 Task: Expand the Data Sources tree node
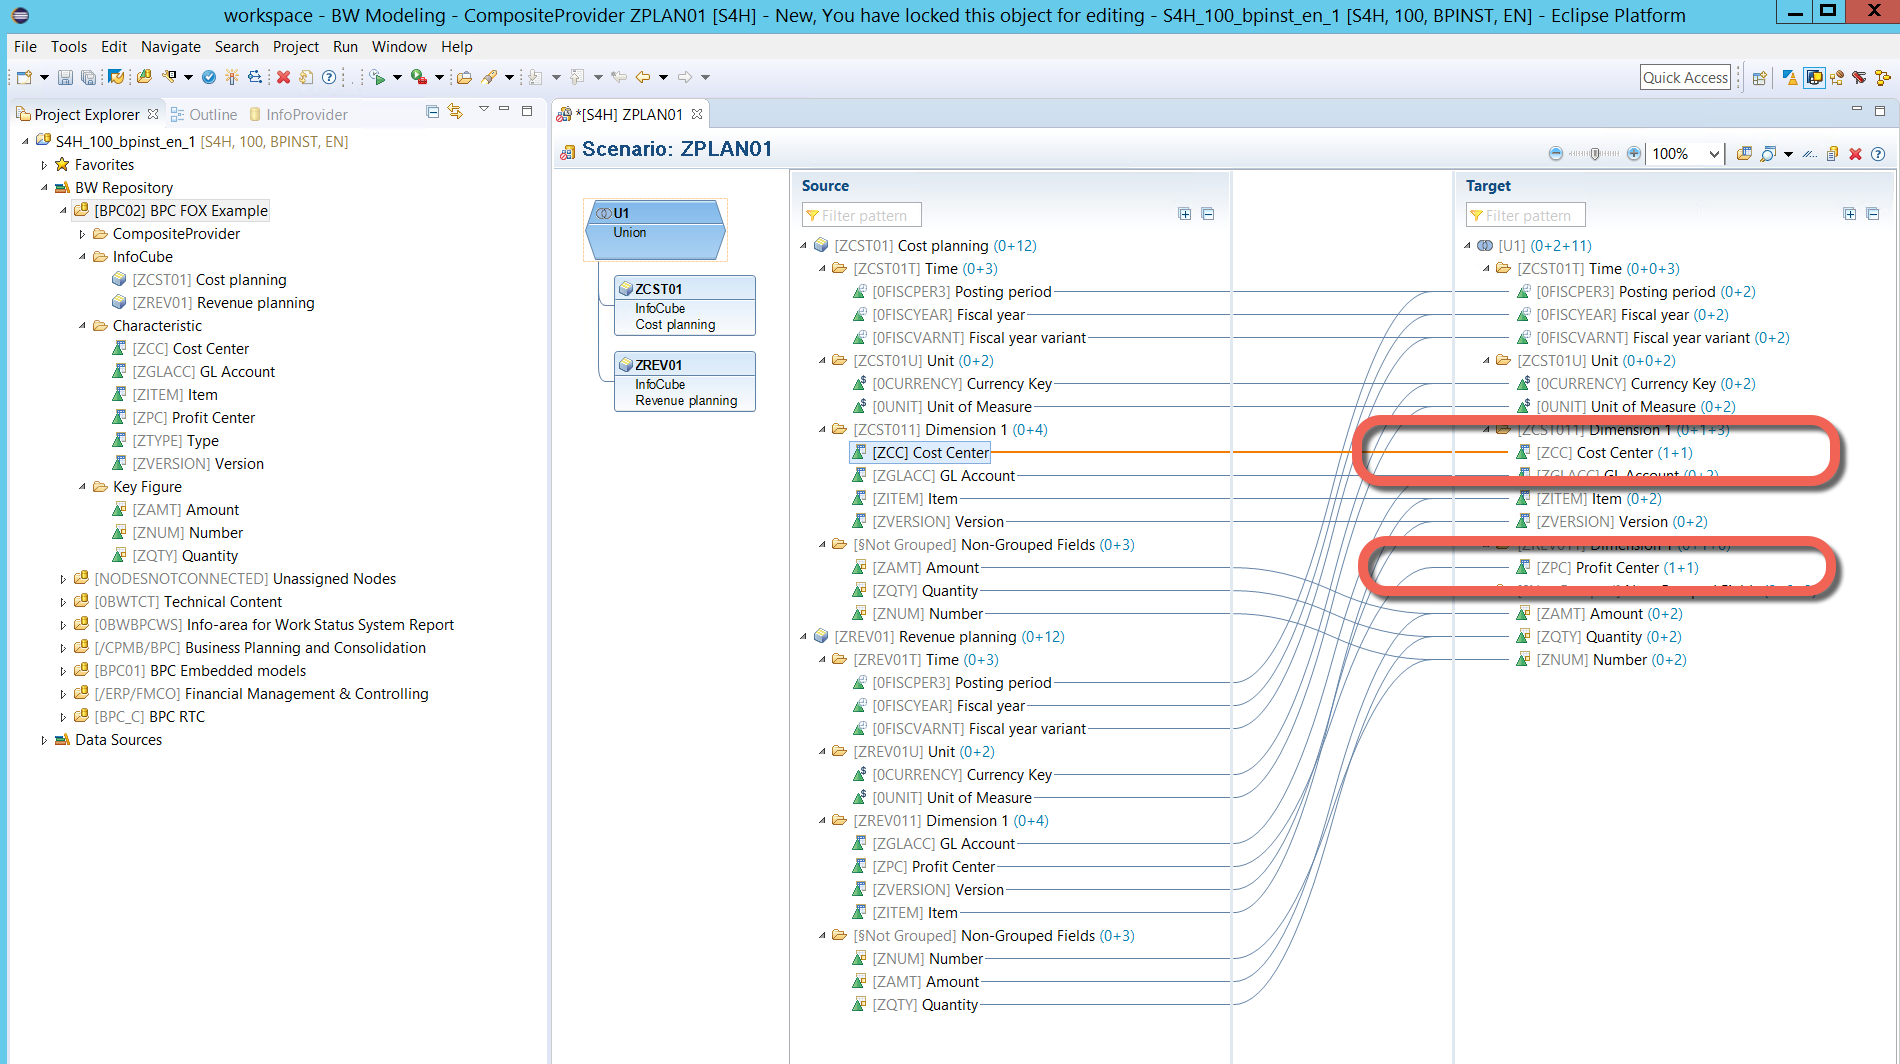45,739
